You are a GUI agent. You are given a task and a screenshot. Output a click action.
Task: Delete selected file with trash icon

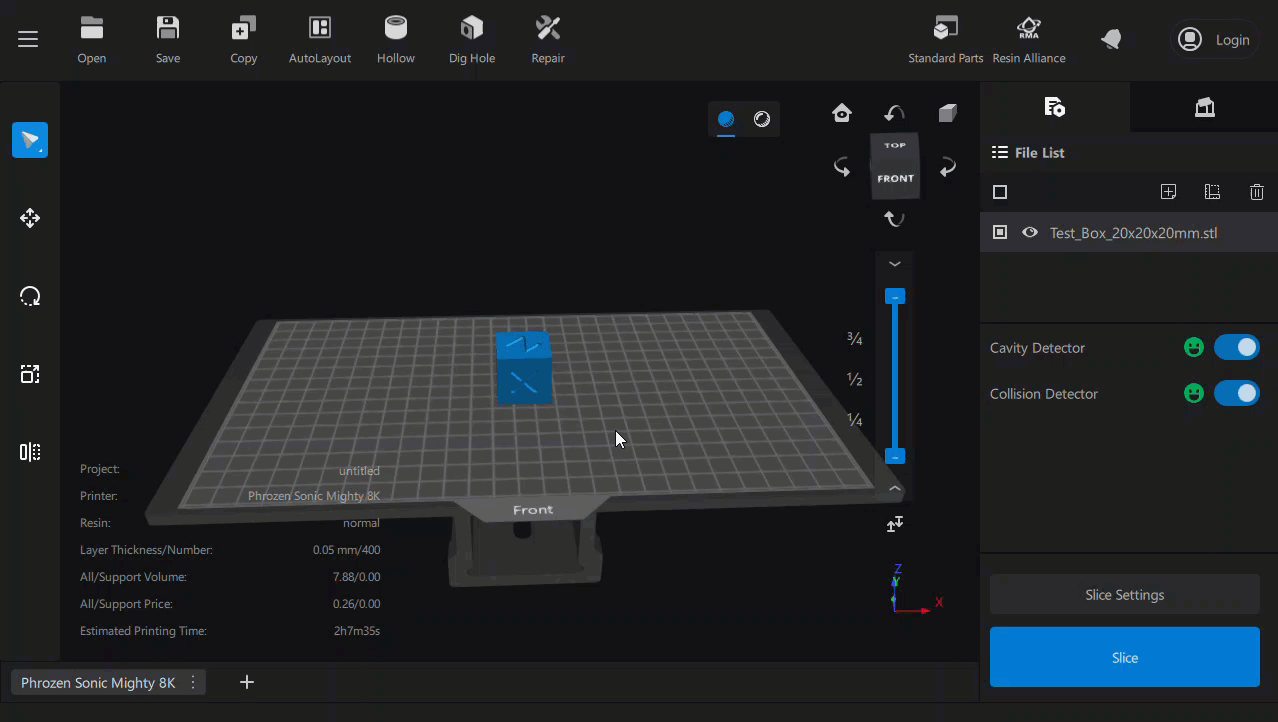(1257, 192)
